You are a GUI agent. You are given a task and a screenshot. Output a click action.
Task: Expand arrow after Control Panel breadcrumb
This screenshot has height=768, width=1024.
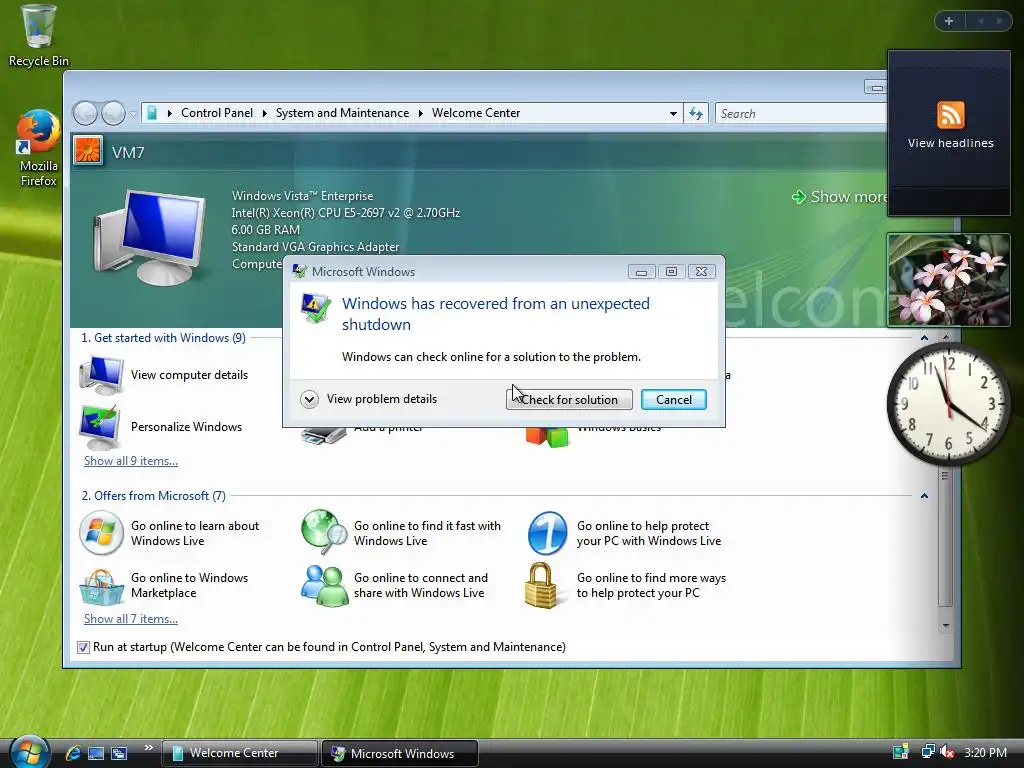264,114
